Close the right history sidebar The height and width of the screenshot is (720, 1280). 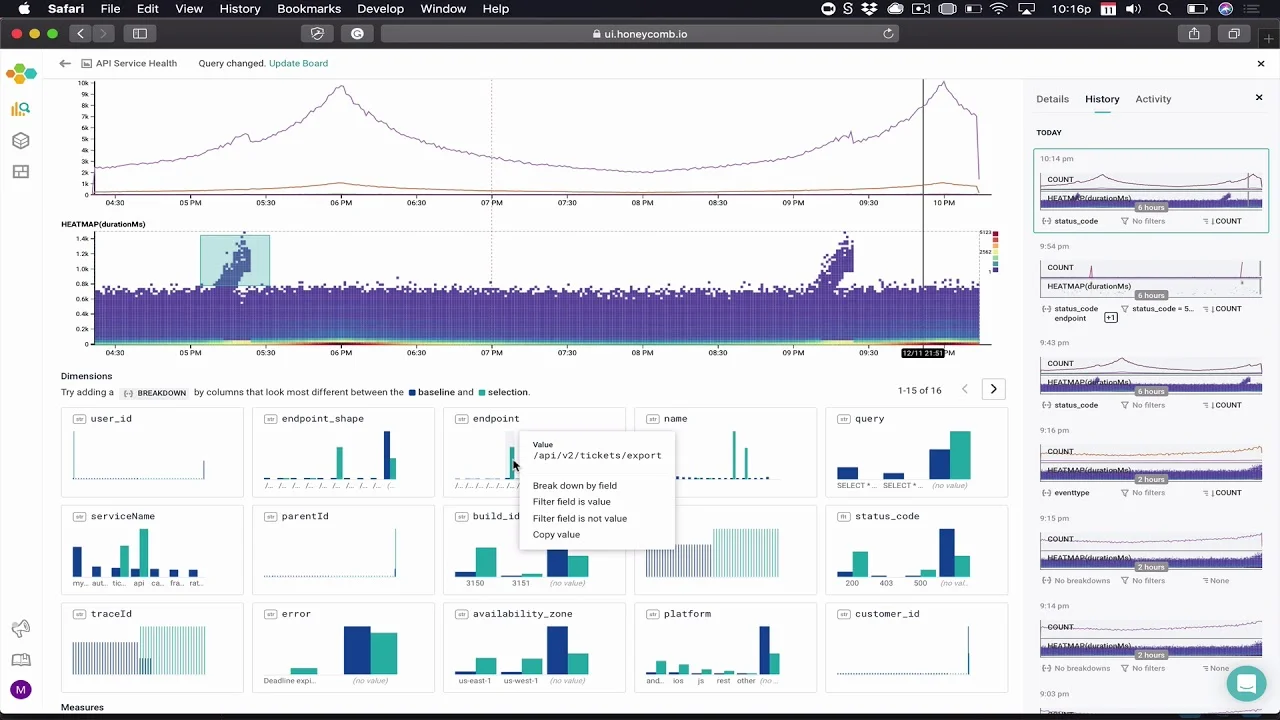(1259, 98)
